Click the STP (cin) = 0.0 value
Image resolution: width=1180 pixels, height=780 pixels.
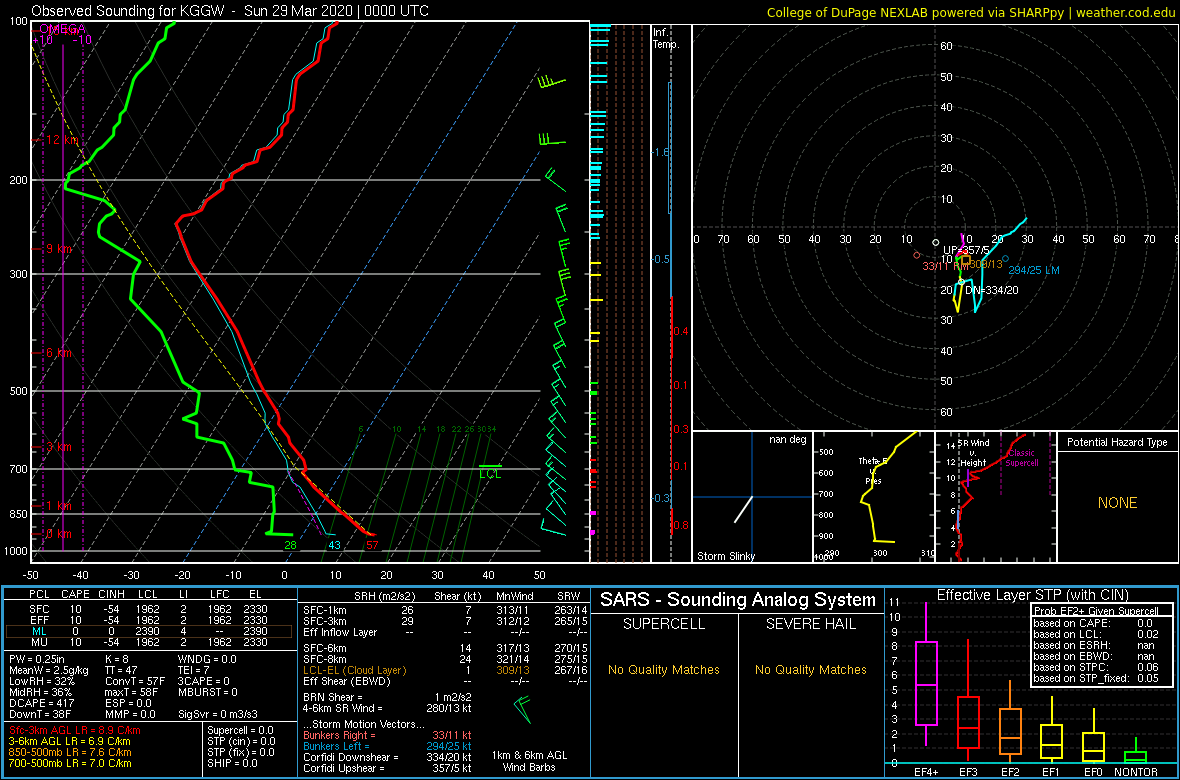pyautogui.click(x=241, y=742)
